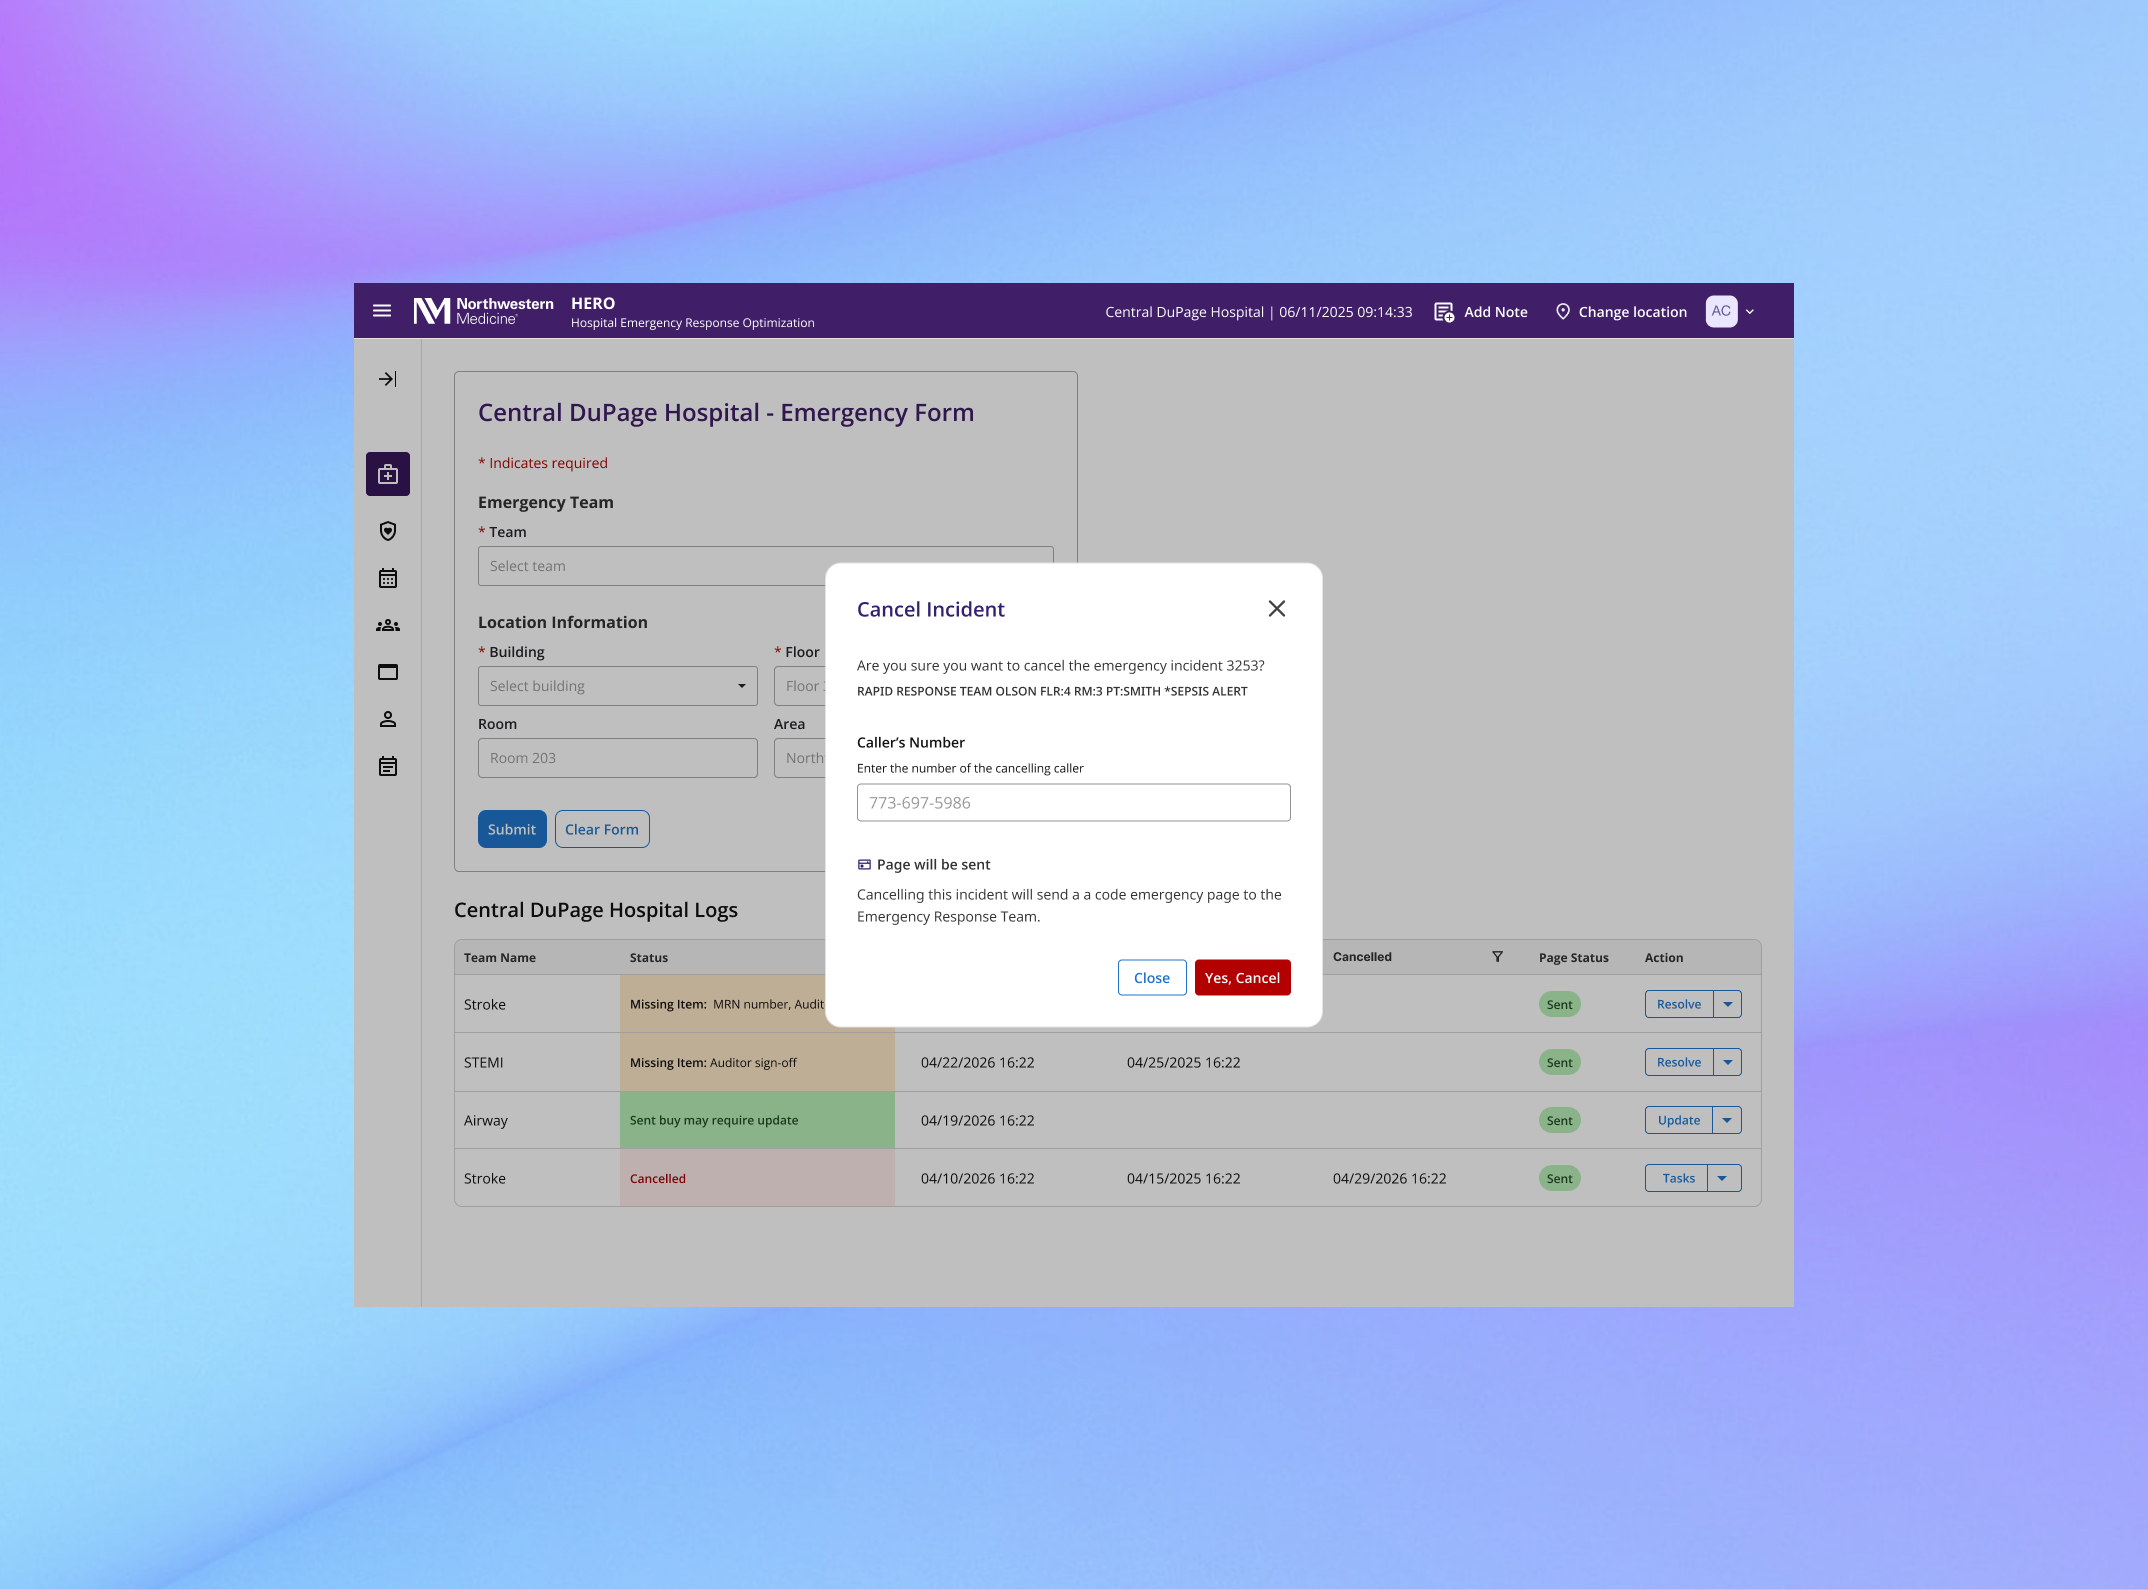The image size is (2148, 1590).
Task: Click the Add Note icon
Action: (1444, 312)
